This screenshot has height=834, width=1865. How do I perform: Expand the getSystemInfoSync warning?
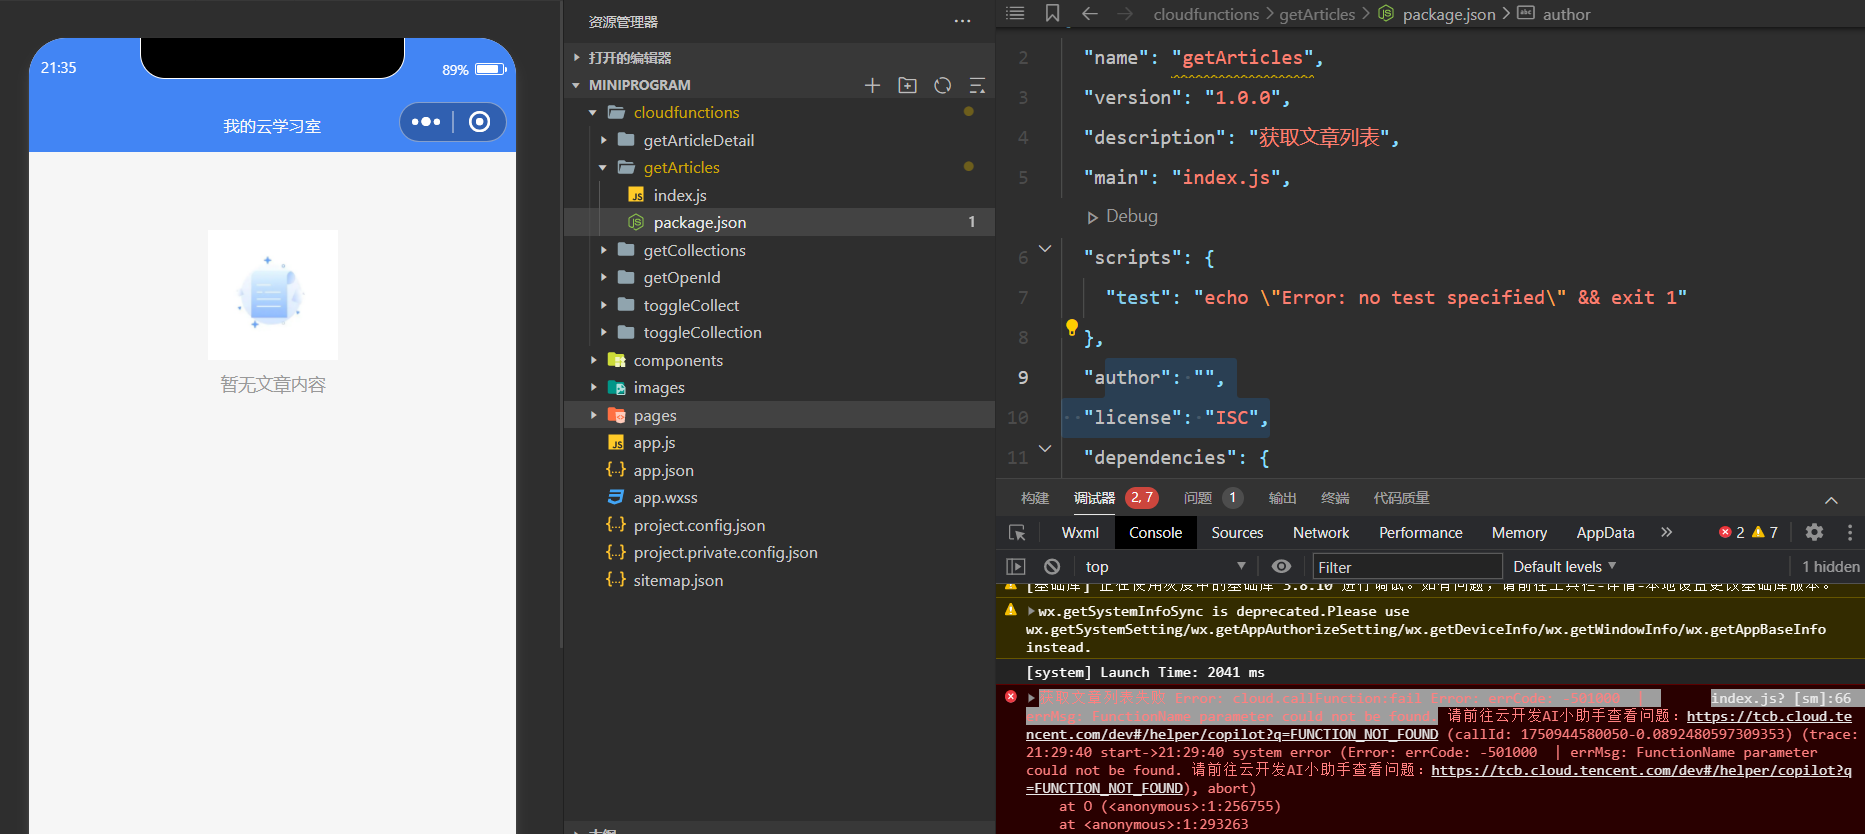(1031, 611)
